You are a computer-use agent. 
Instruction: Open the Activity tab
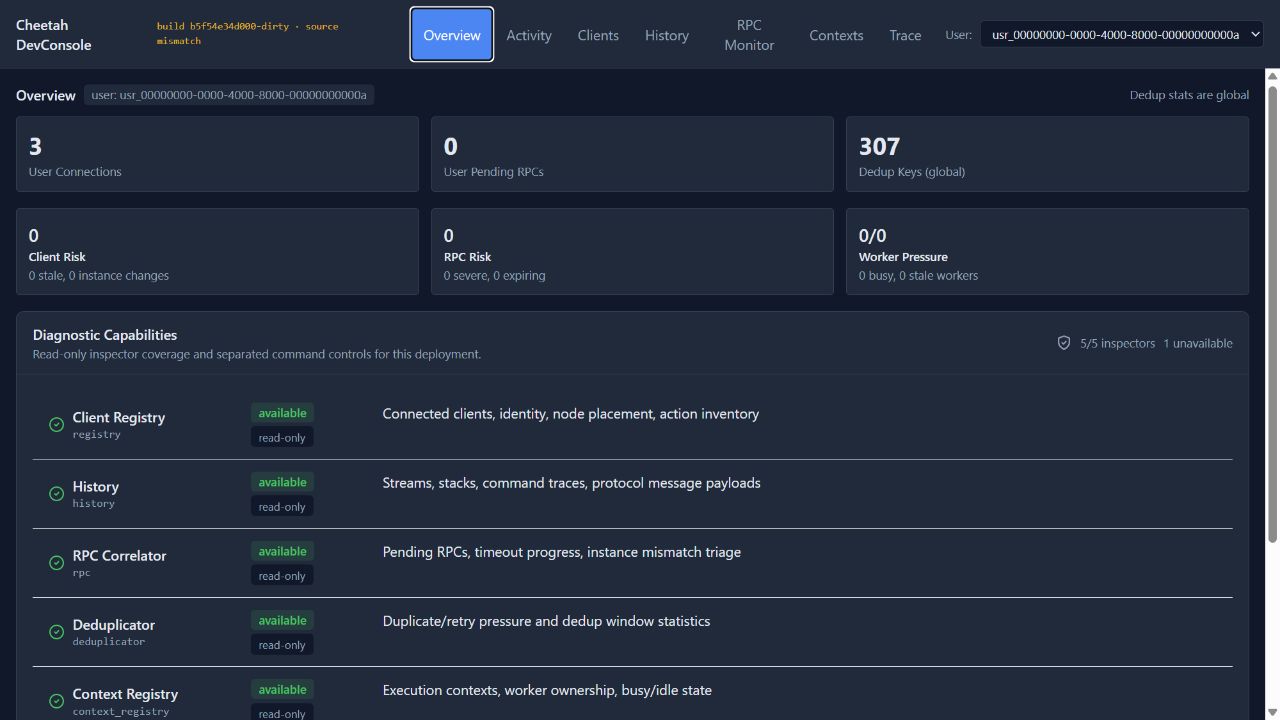coord(529,35)
